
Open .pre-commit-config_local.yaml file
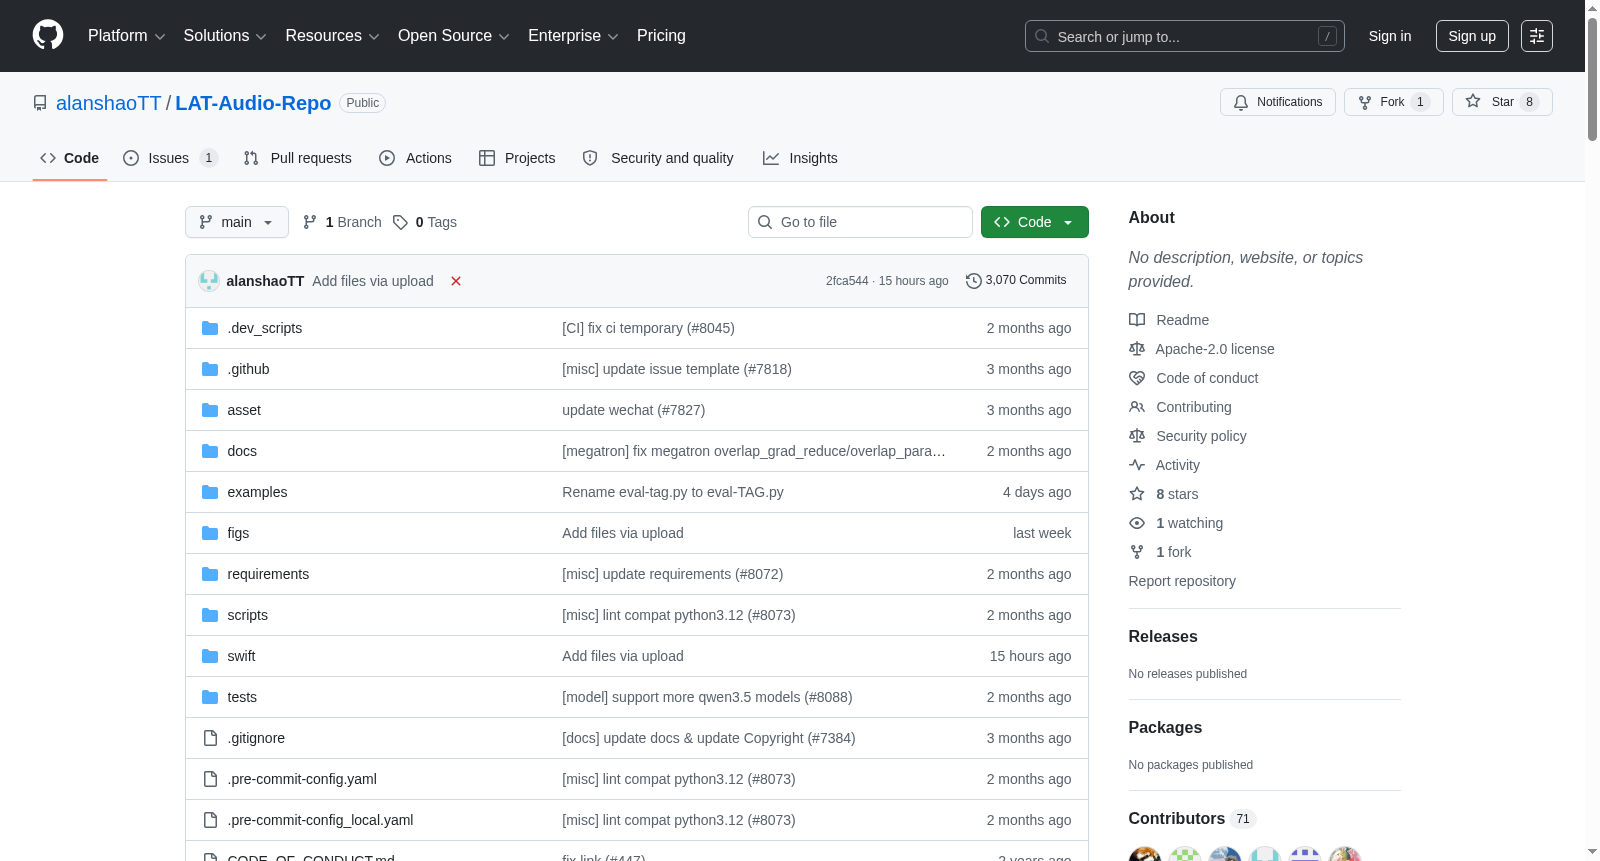click(x=320, y=820)
